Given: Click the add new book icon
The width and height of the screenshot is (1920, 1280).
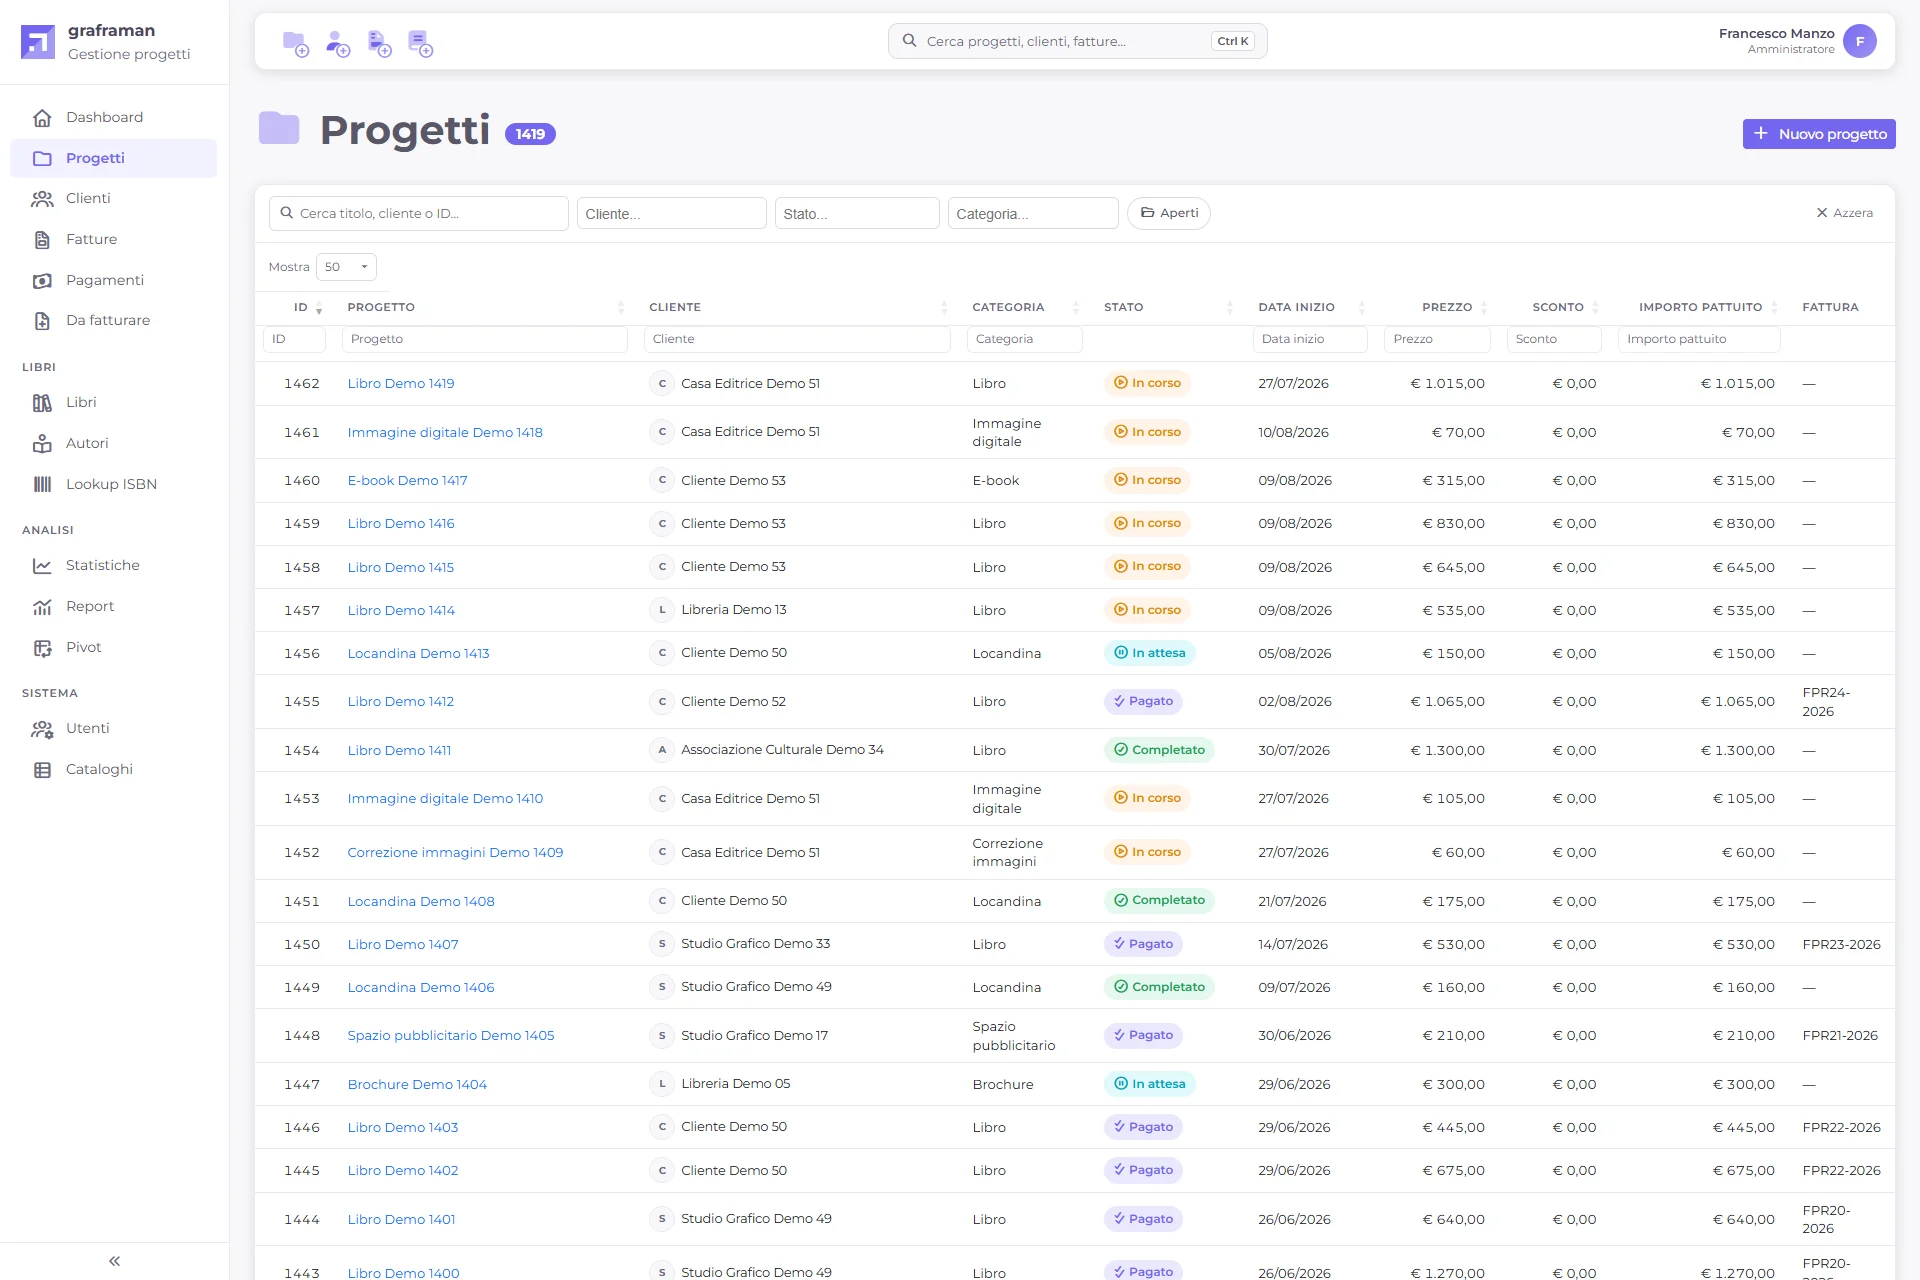Looking at the screenshot, I should [x=420, y=43].
